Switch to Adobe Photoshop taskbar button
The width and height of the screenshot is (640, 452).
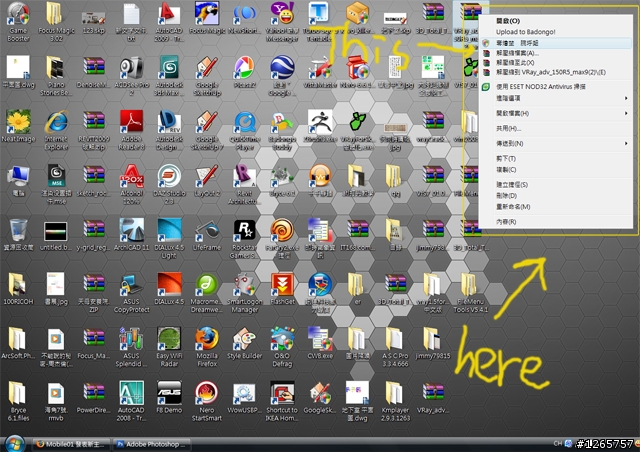151,444
